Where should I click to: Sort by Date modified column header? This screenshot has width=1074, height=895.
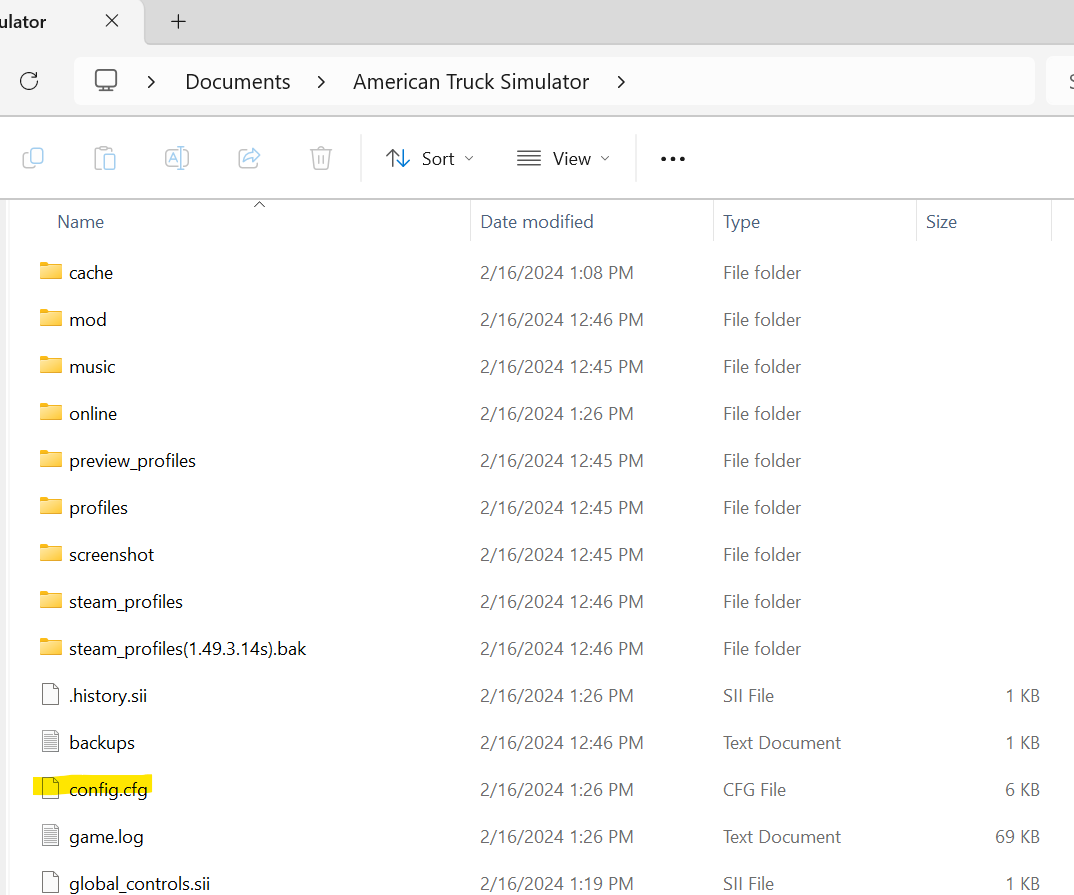pos(537,222)
